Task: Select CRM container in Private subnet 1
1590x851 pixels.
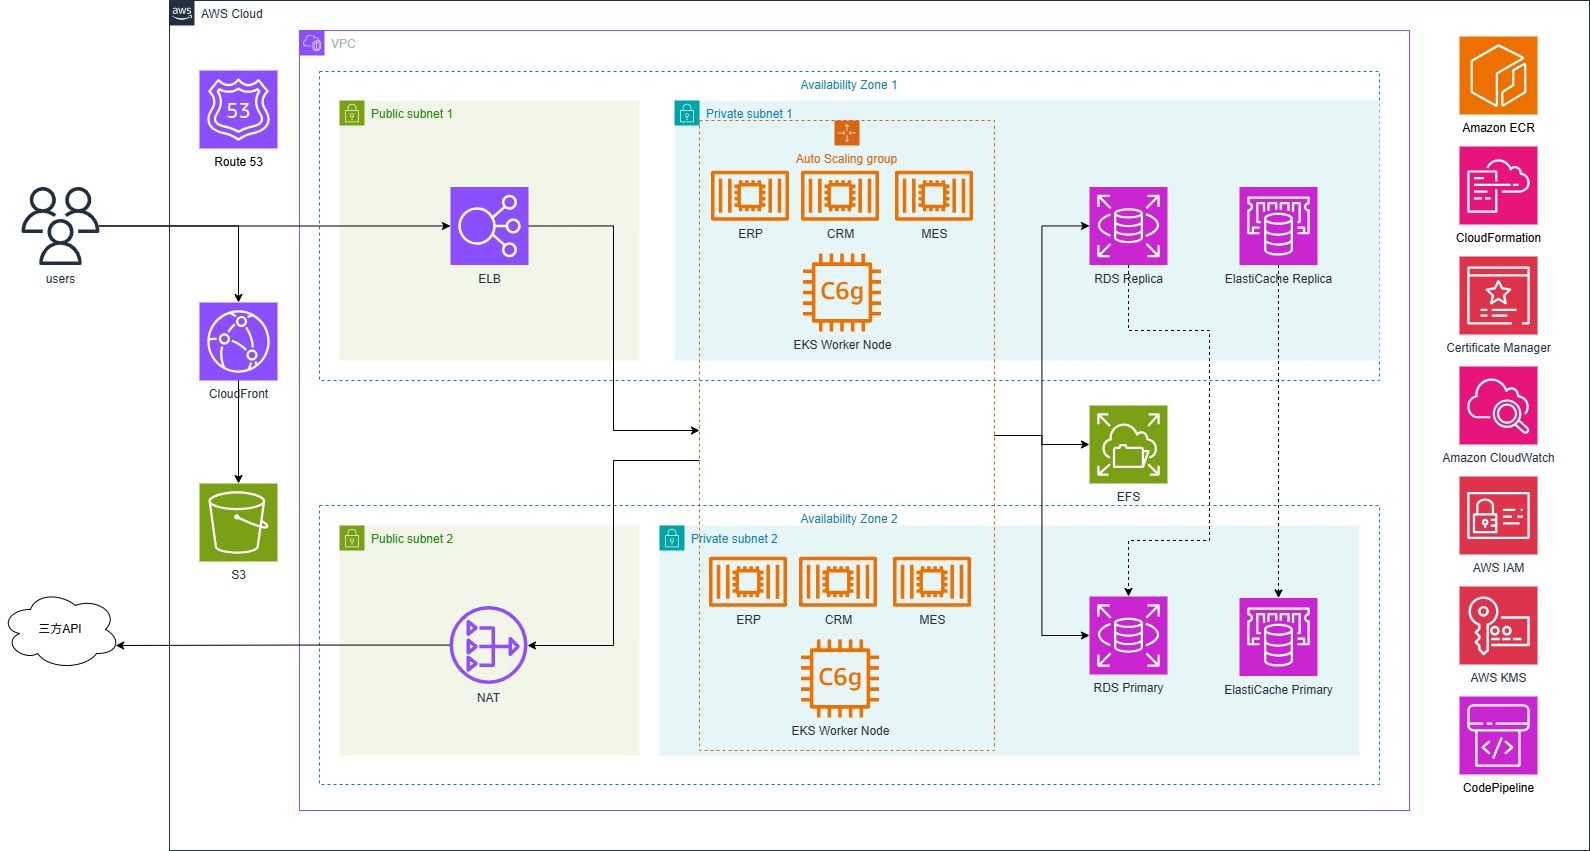Action: (840, 196)
